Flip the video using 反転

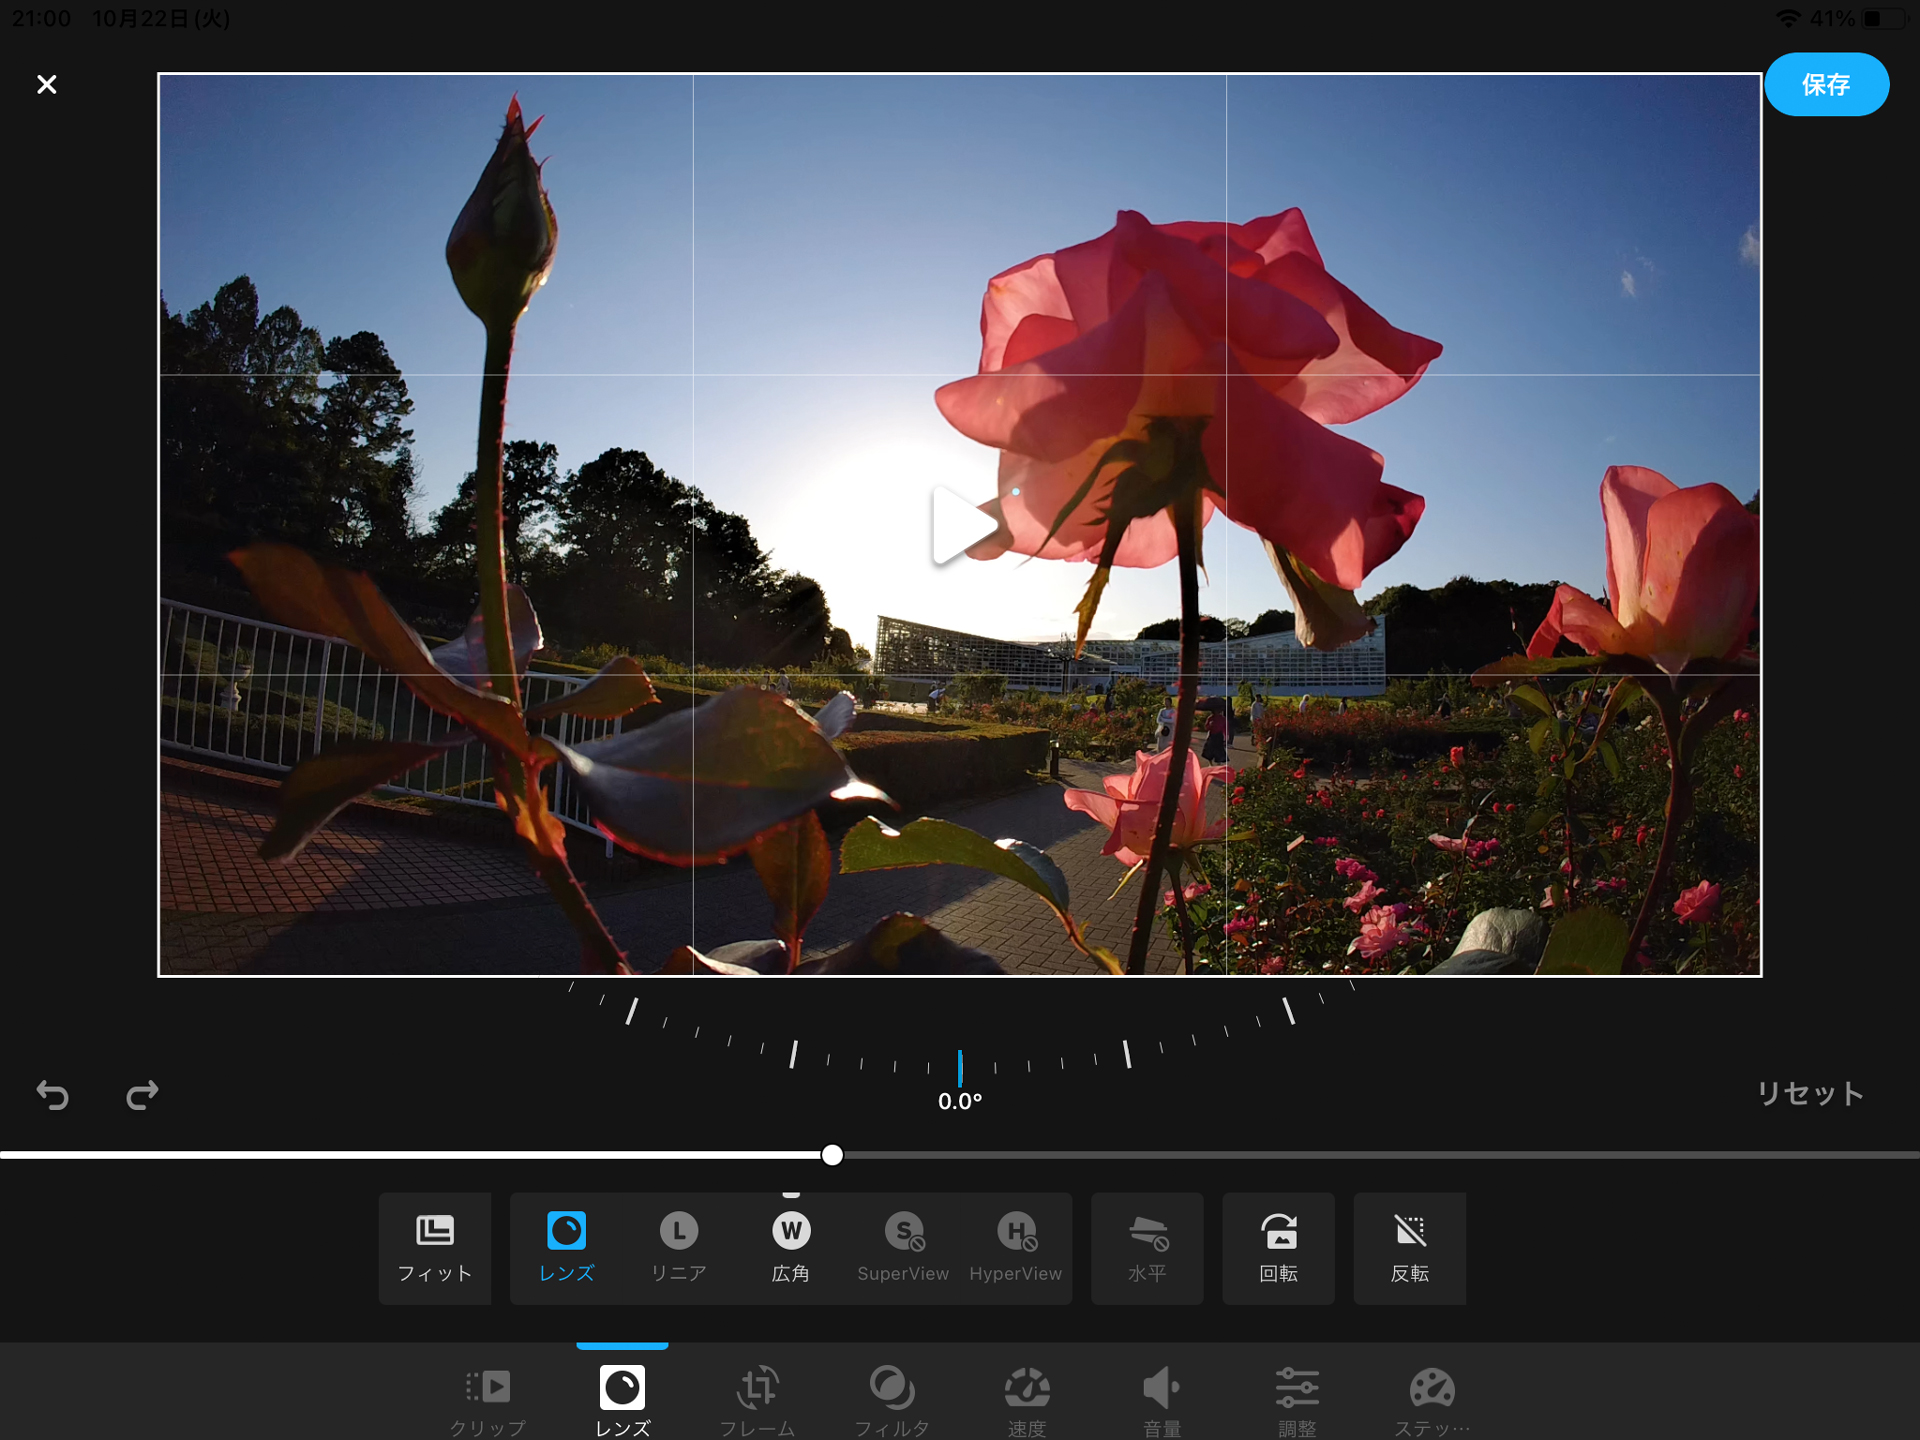(1410, 1247)
